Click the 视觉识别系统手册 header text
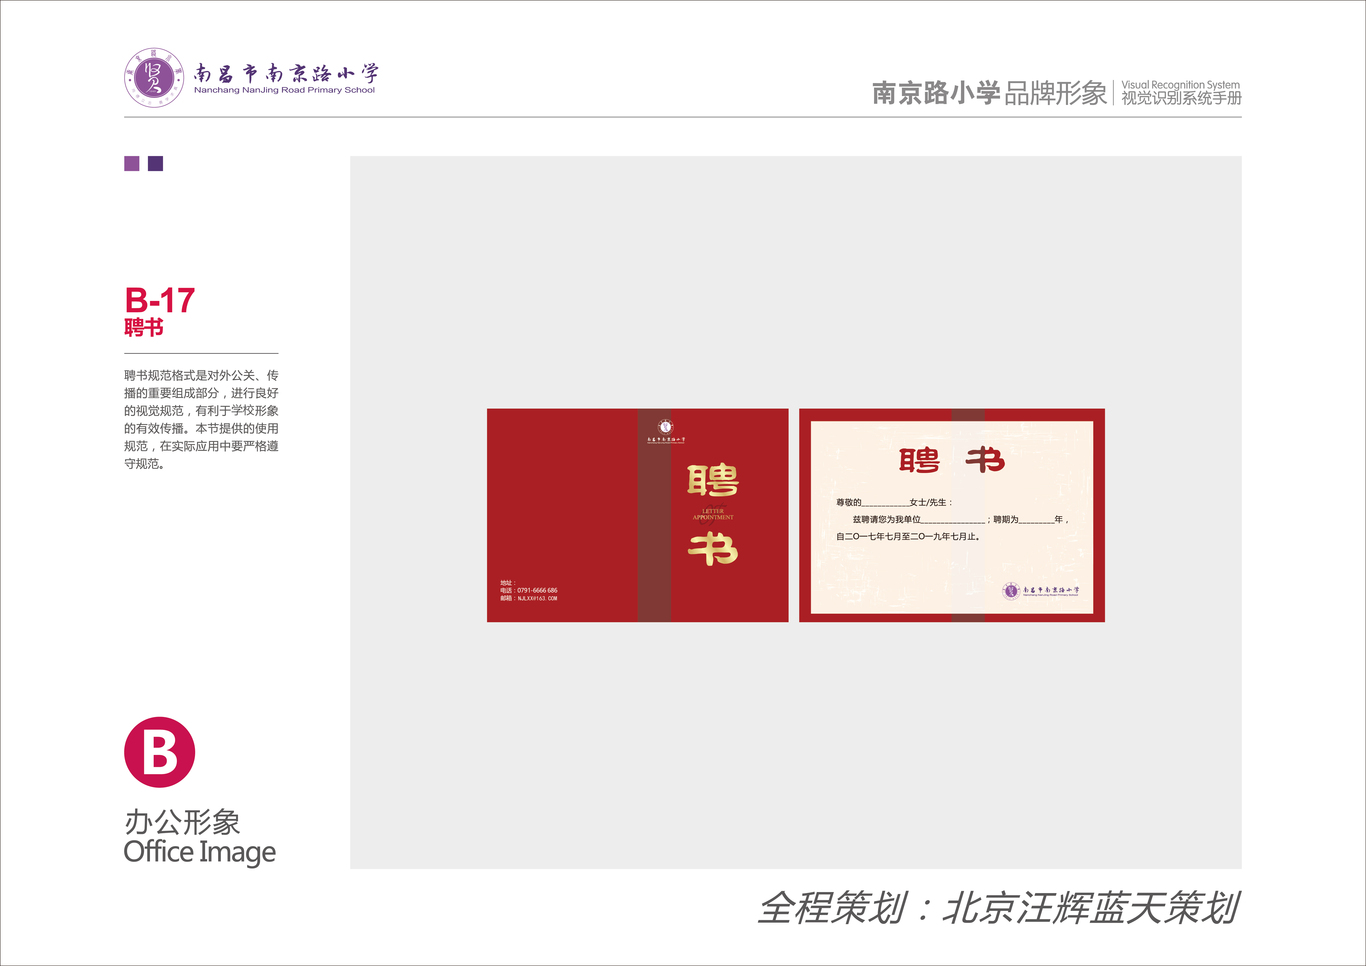This screenshot has height=966, width=1366. (1181, 98)
